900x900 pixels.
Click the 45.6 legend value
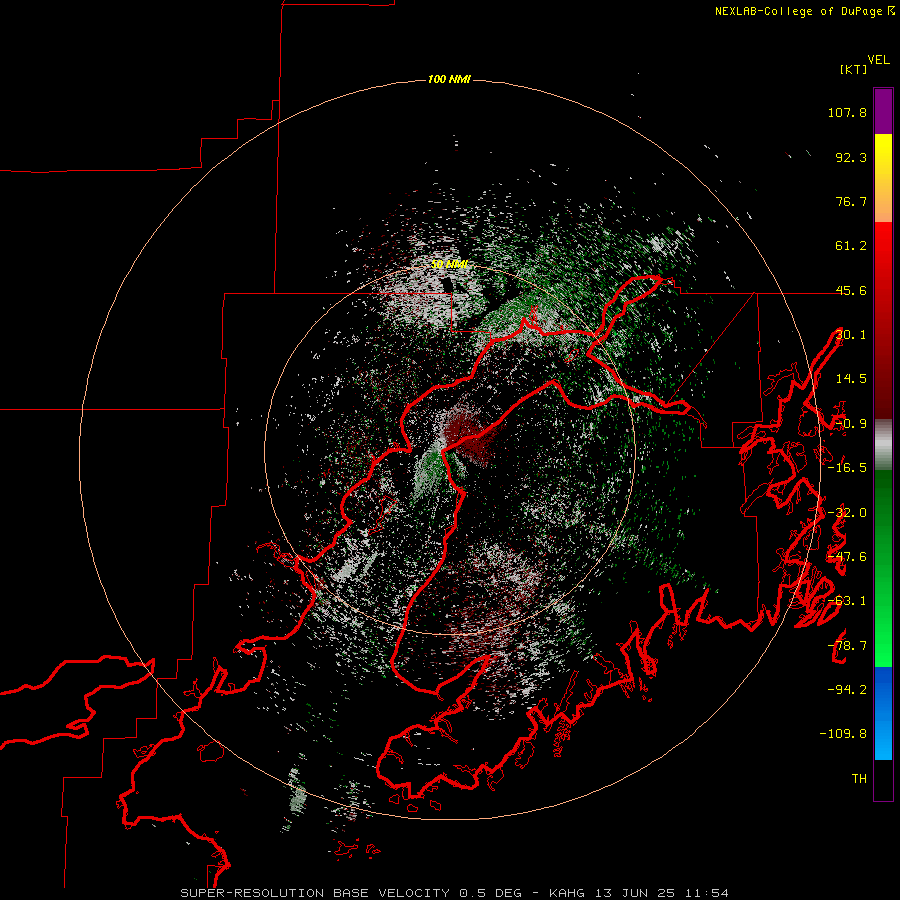click(x=851, y=290)
